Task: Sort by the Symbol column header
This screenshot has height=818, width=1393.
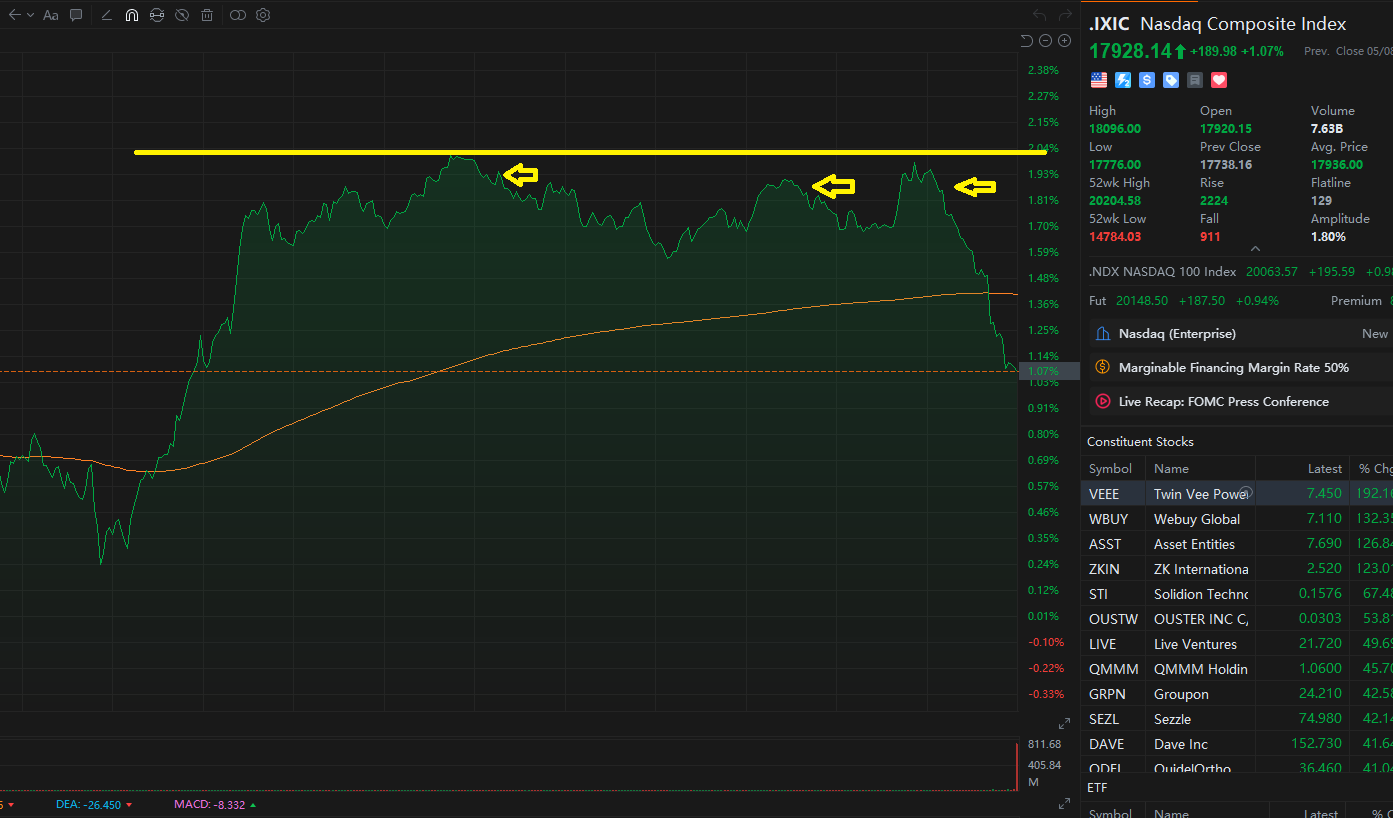Action: point(1110,469)
